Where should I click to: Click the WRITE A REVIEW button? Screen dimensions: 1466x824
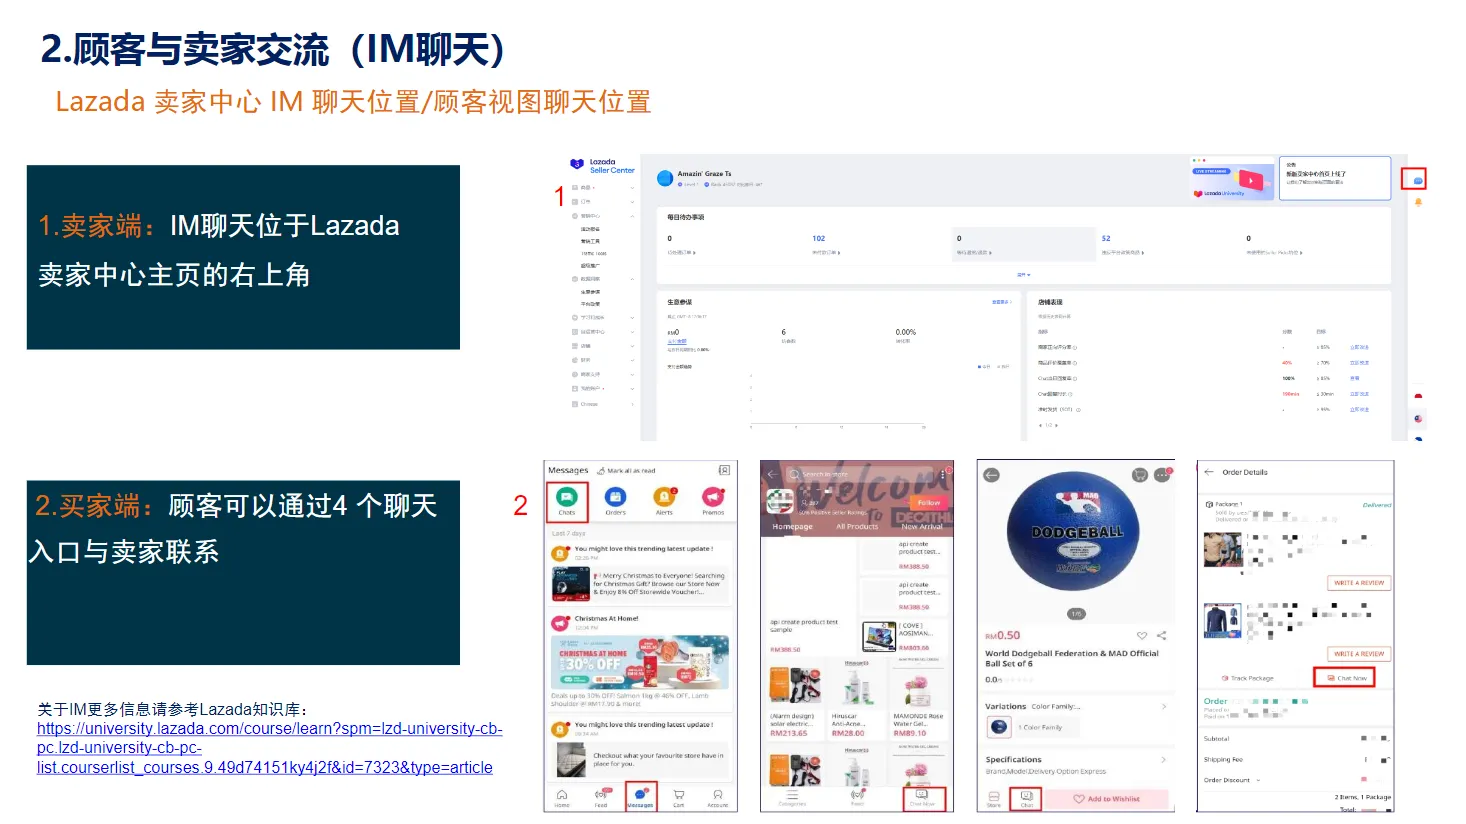1359,583
